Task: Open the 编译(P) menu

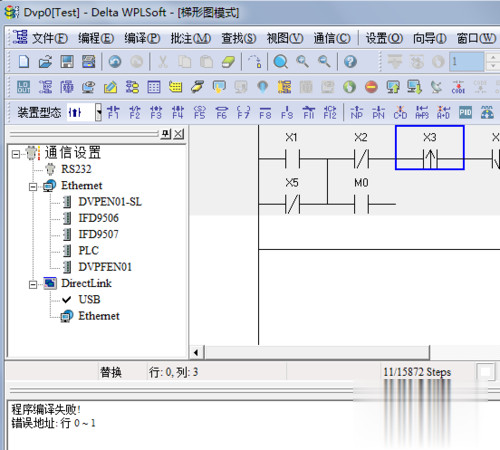Action: (142, 38)
